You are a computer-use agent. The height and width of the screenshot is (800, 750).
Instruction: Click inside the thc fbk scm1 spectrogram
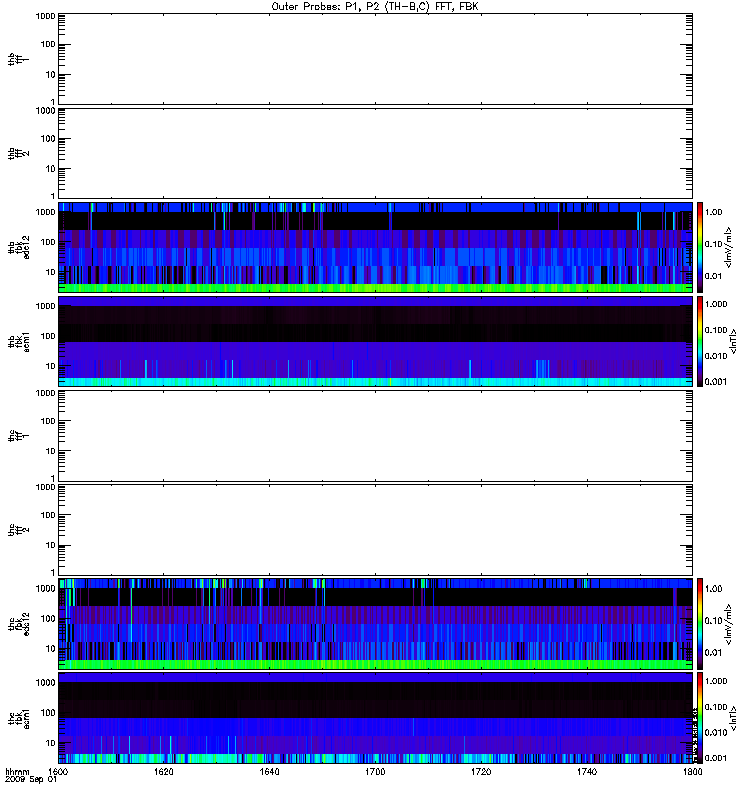click(x=375, y=717)
